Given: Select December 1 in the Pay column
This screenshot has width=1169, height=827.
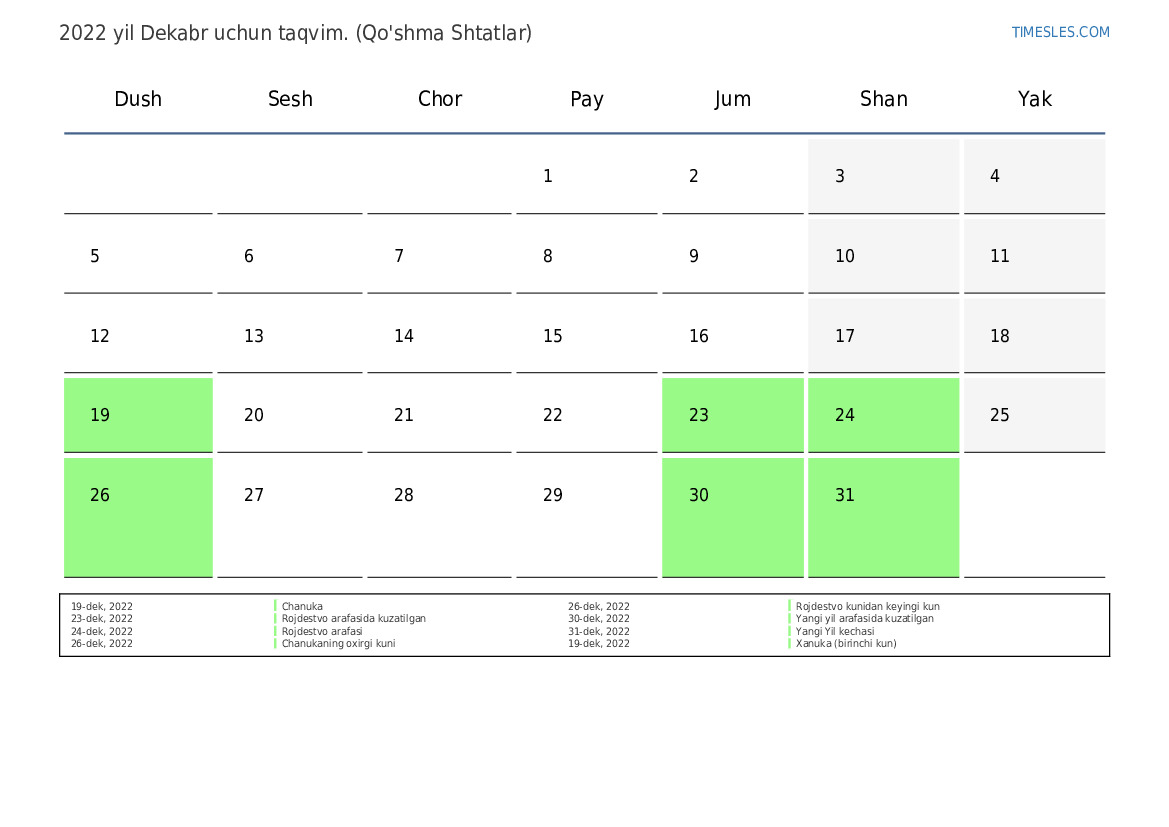Looking at the screenshot, I should click(586, 177).
